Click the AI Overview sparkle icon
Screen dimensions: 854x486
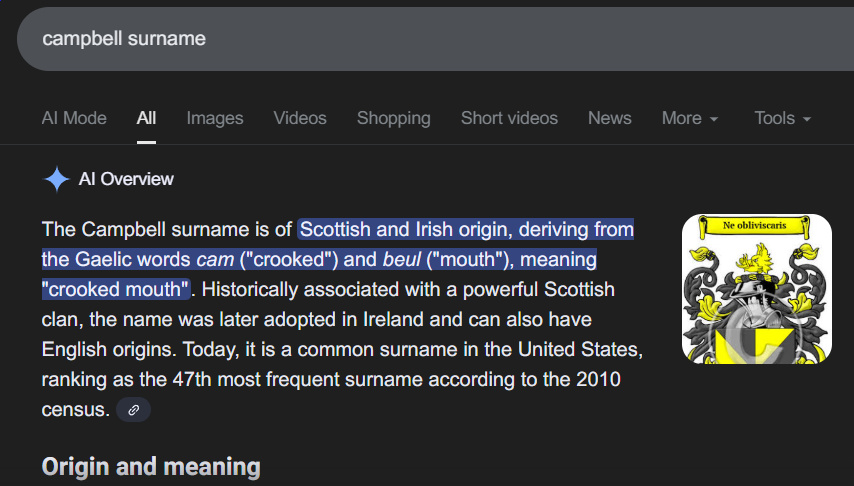(57, 179)
